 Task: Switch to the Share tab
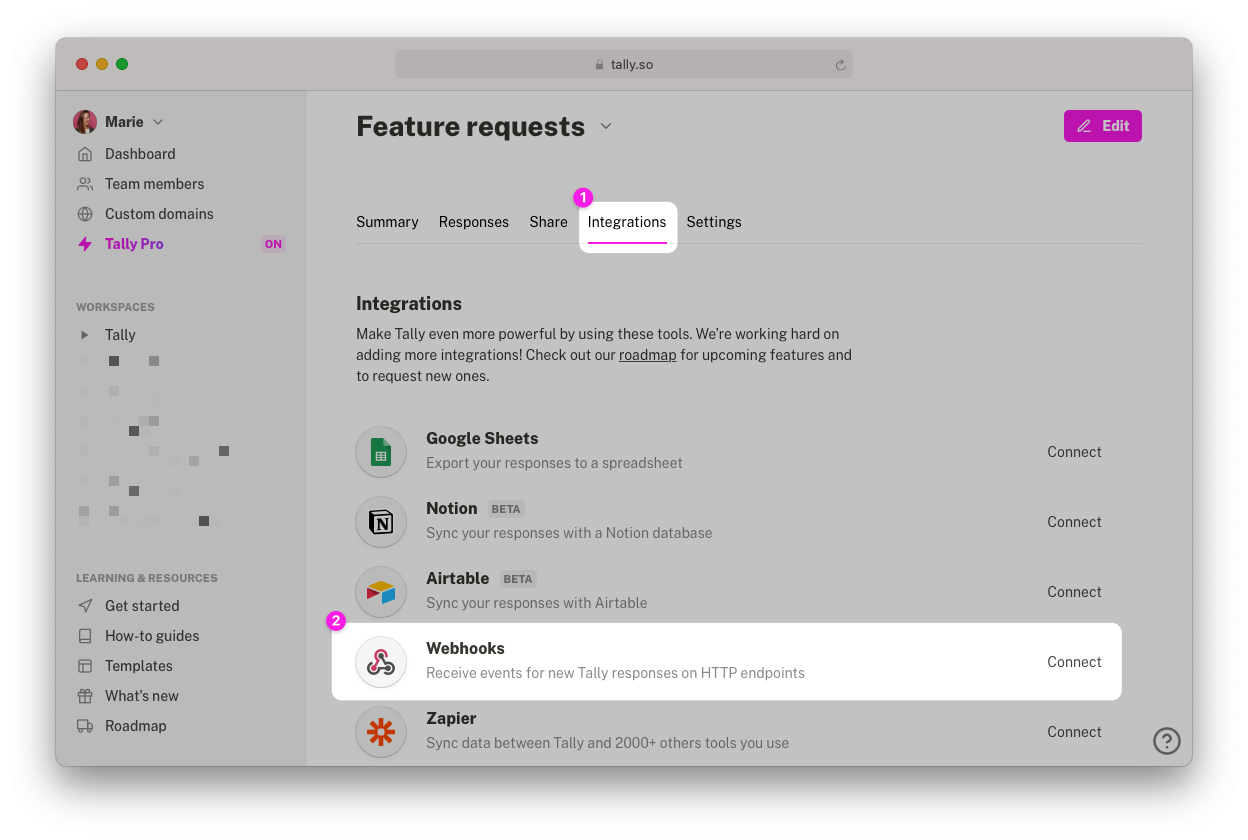548,222
